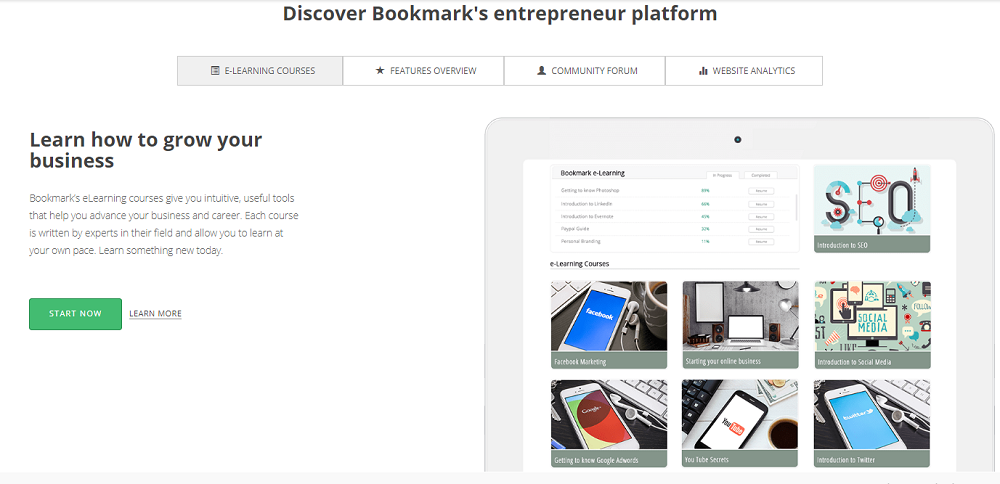This screenshot has height=484, width=1000.
Task: Click the Discover Bookmark's entrepreneur platform heading
Action: 500,13
